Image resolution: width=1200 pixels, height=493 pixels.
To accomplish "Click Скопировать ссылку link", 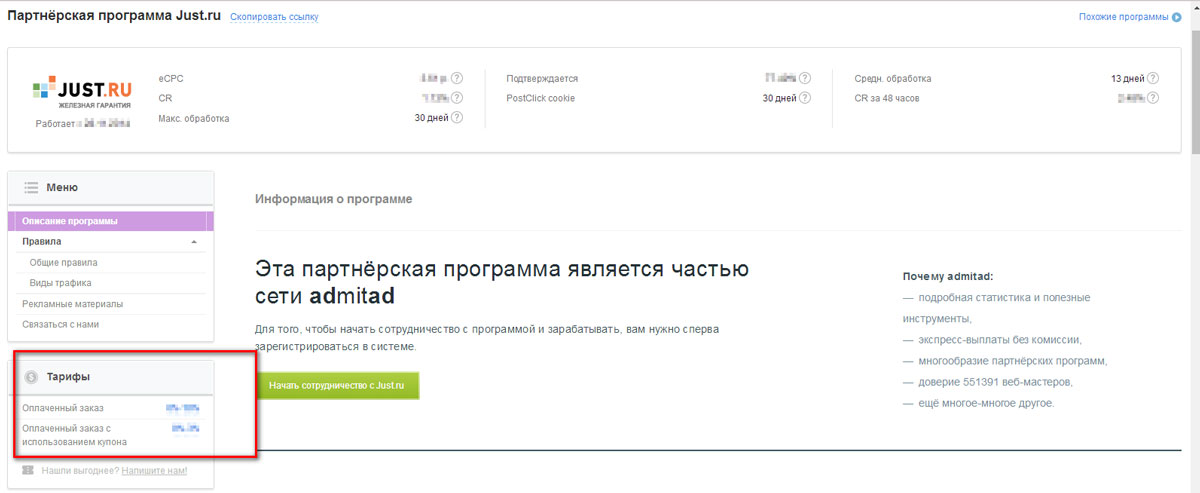I will 272,18.
